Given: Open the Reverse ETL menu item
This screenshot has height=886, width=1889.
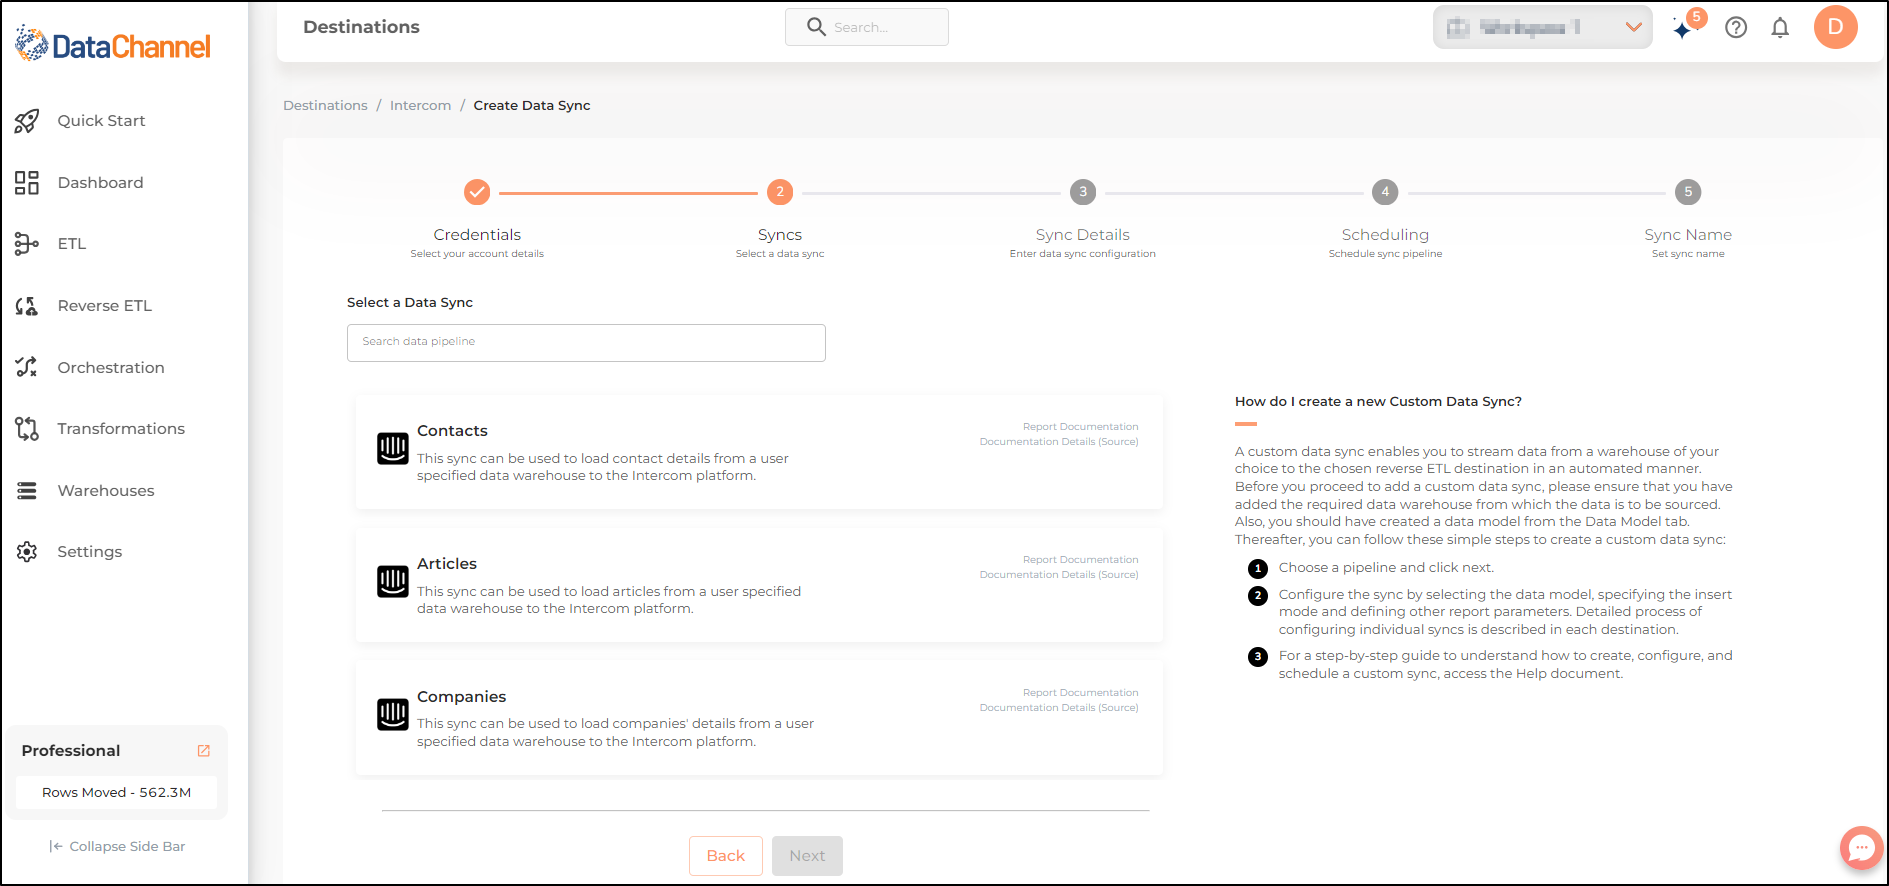Looking at the screenshot, I should tap(105, 306).
